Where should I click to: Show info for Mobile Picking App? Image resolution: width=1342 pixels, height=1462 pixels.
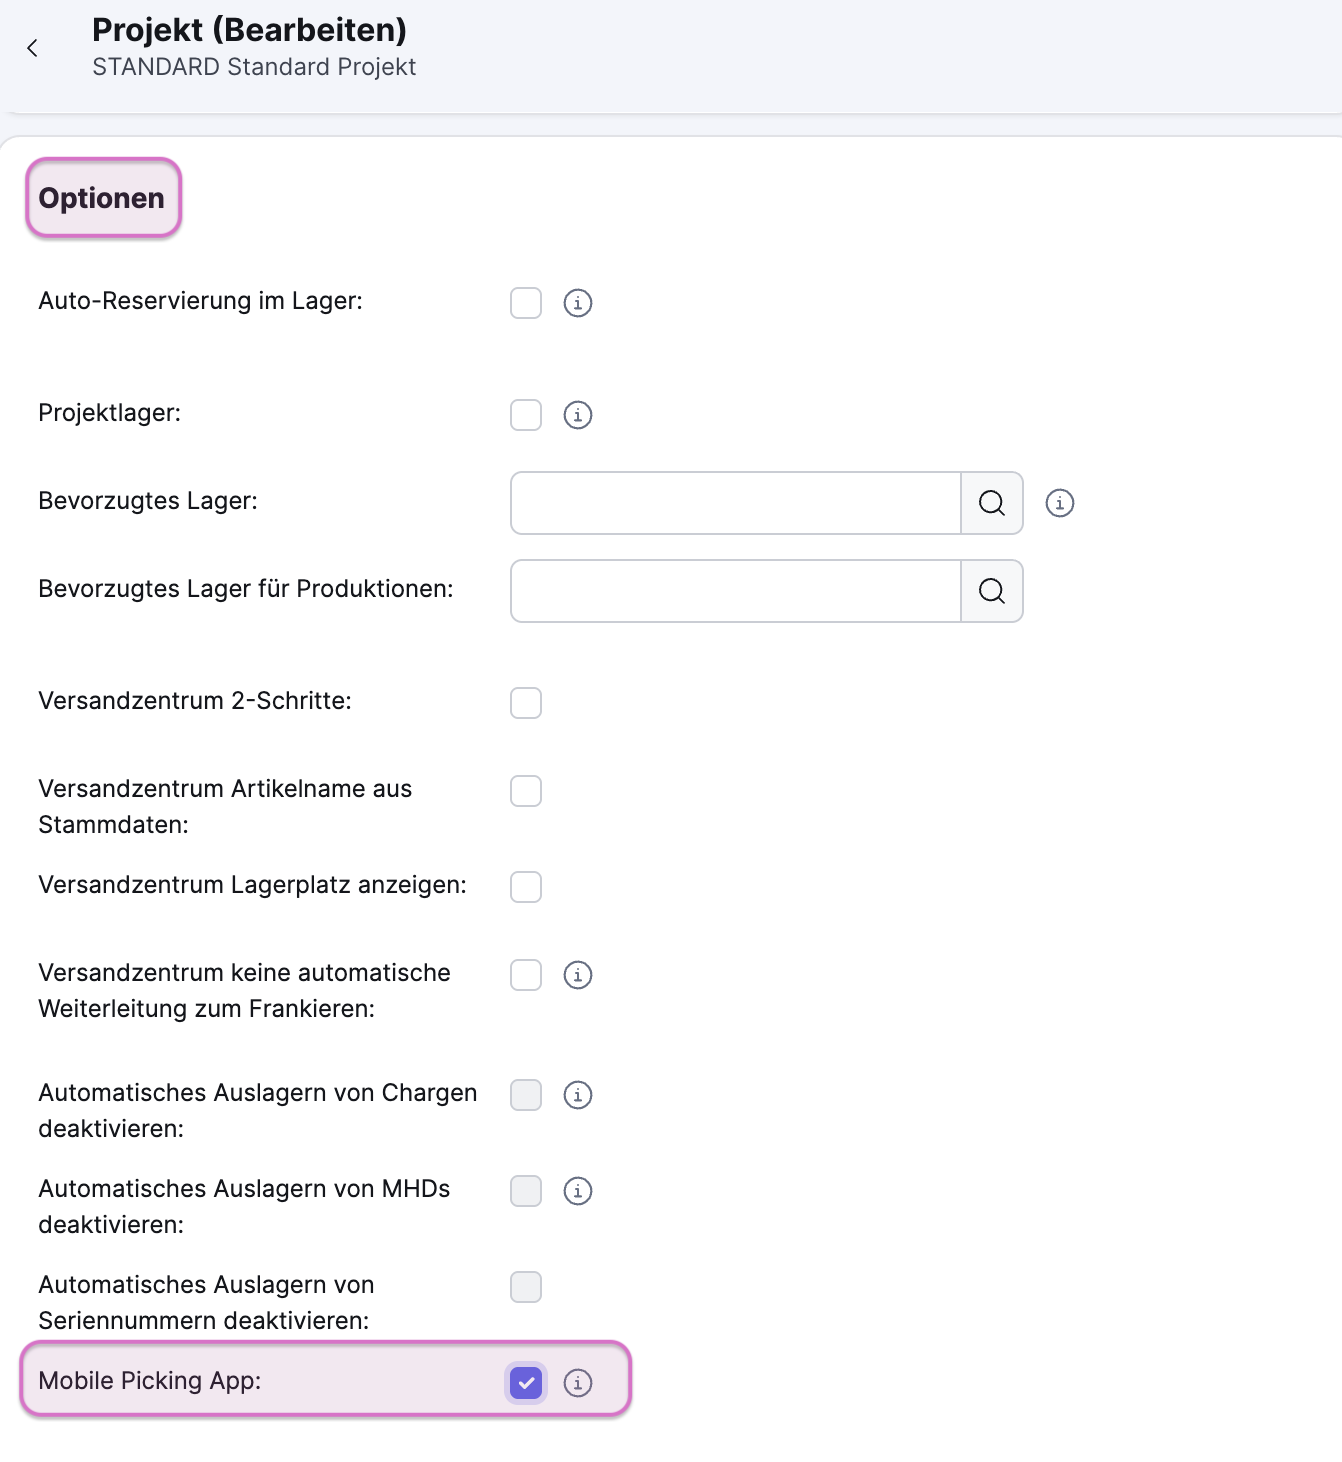(578, 1383)
